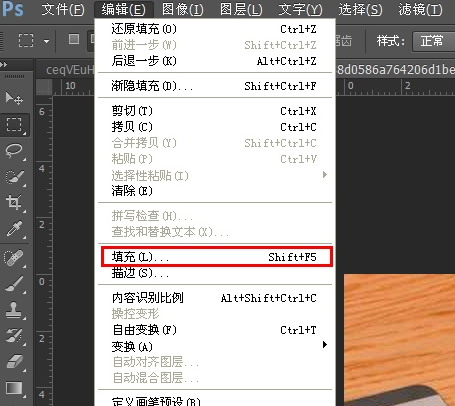455x406 pixels.
Task: Select the Move tool
Action: coord(14,98)
